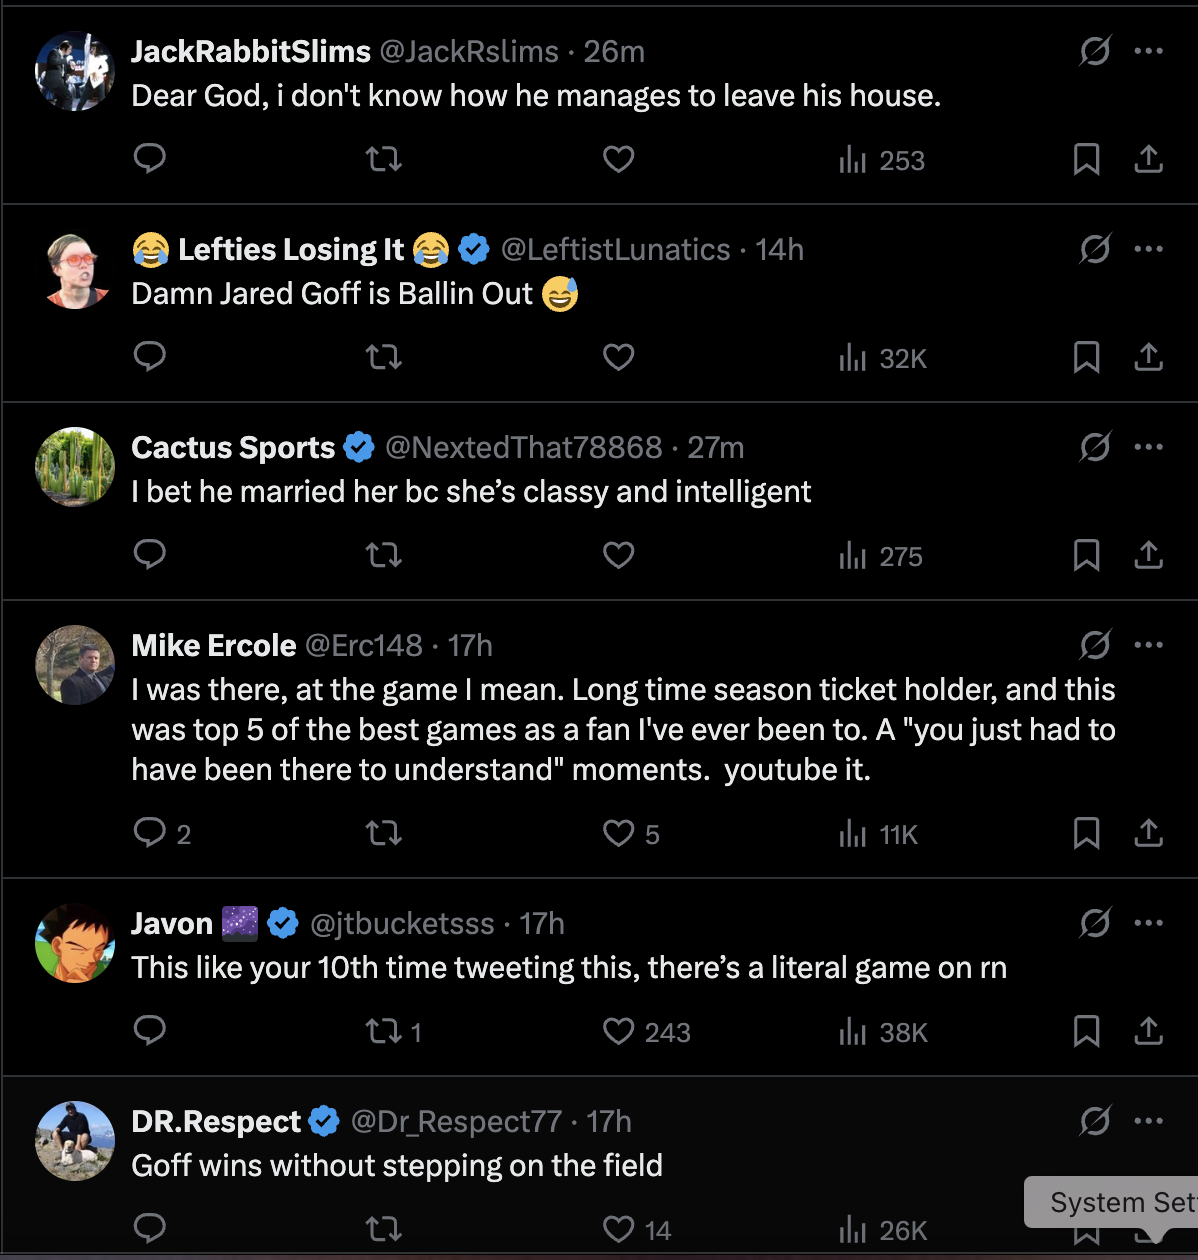
Task: Like Javon's tweet with 243 likes
Action: coord(619,1031)
